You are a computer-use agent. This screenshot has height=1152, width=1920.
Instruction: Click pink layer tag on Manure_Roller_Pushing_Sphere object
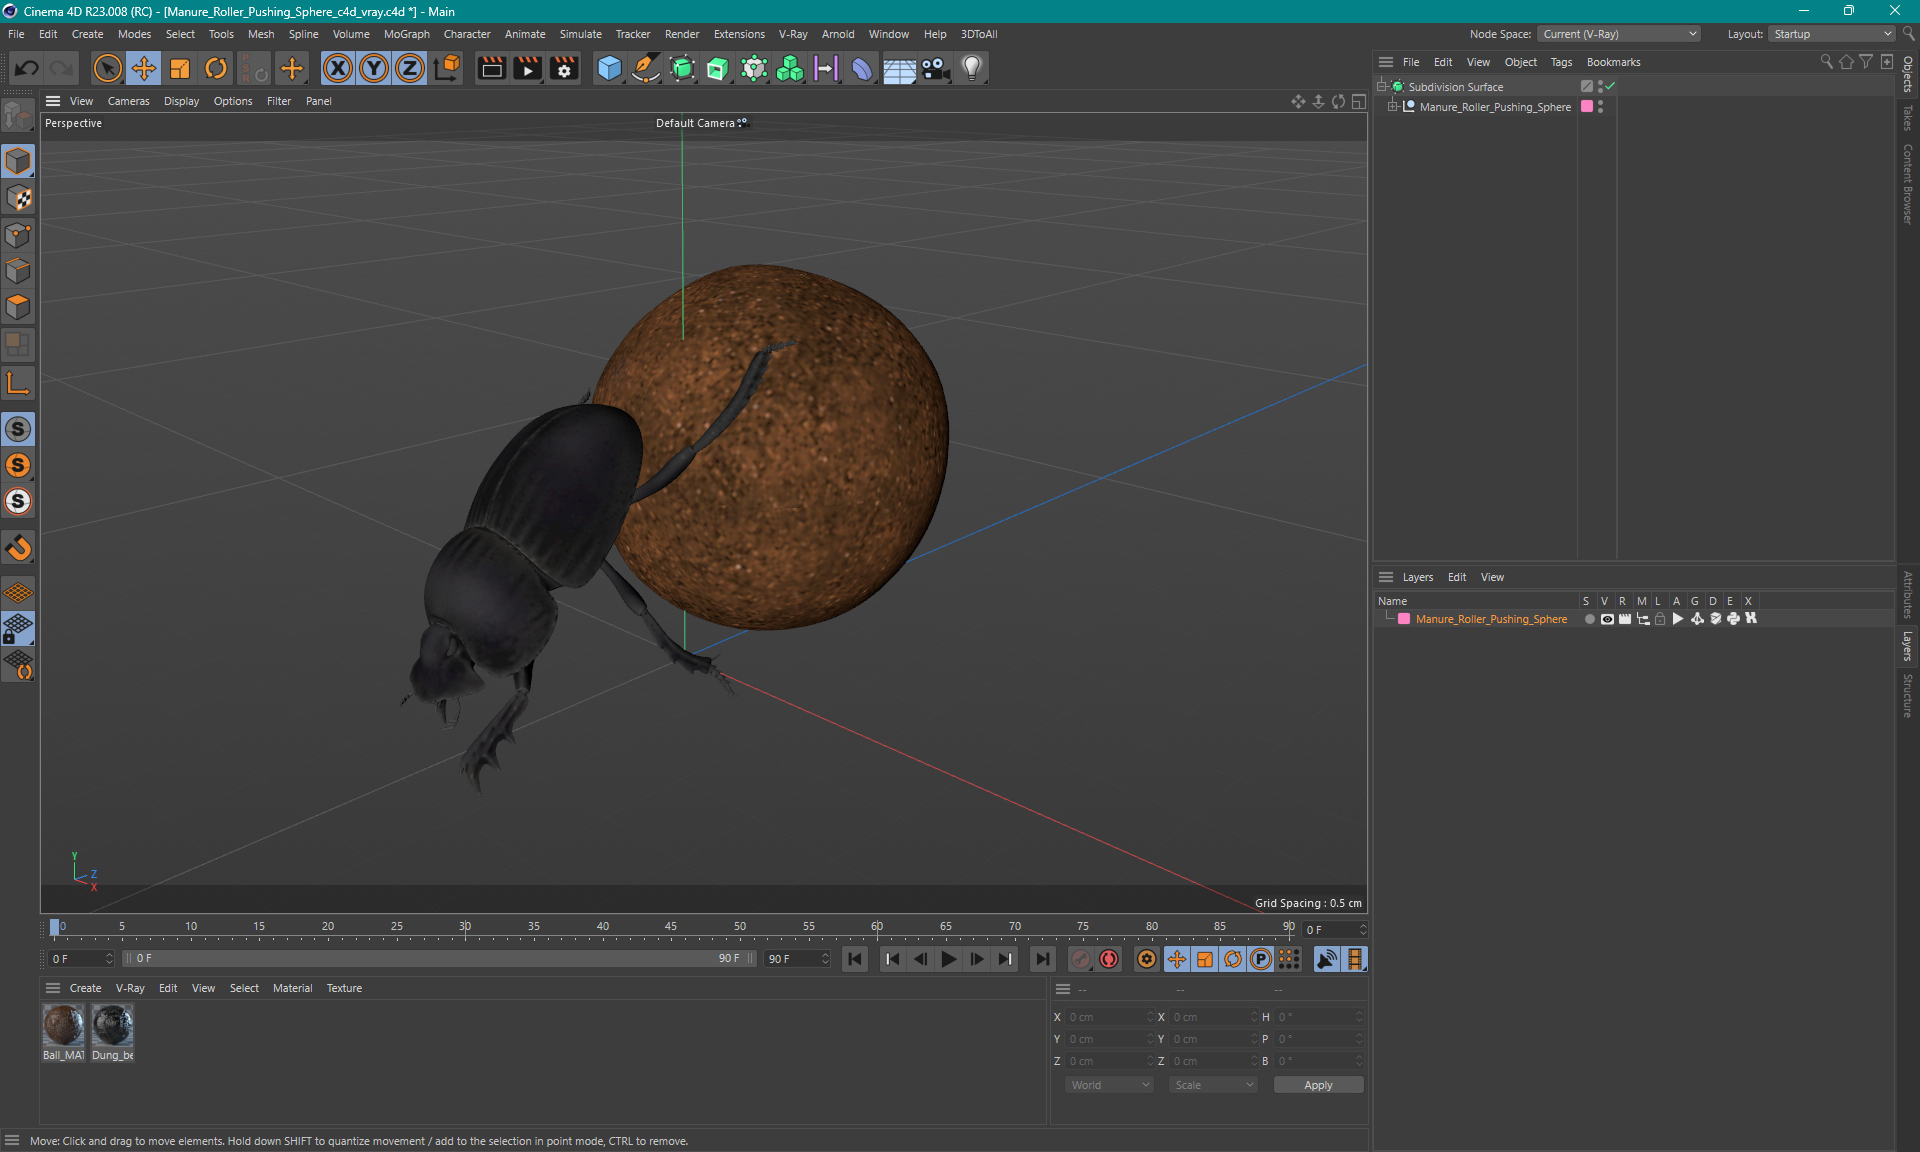(1586, 107)
